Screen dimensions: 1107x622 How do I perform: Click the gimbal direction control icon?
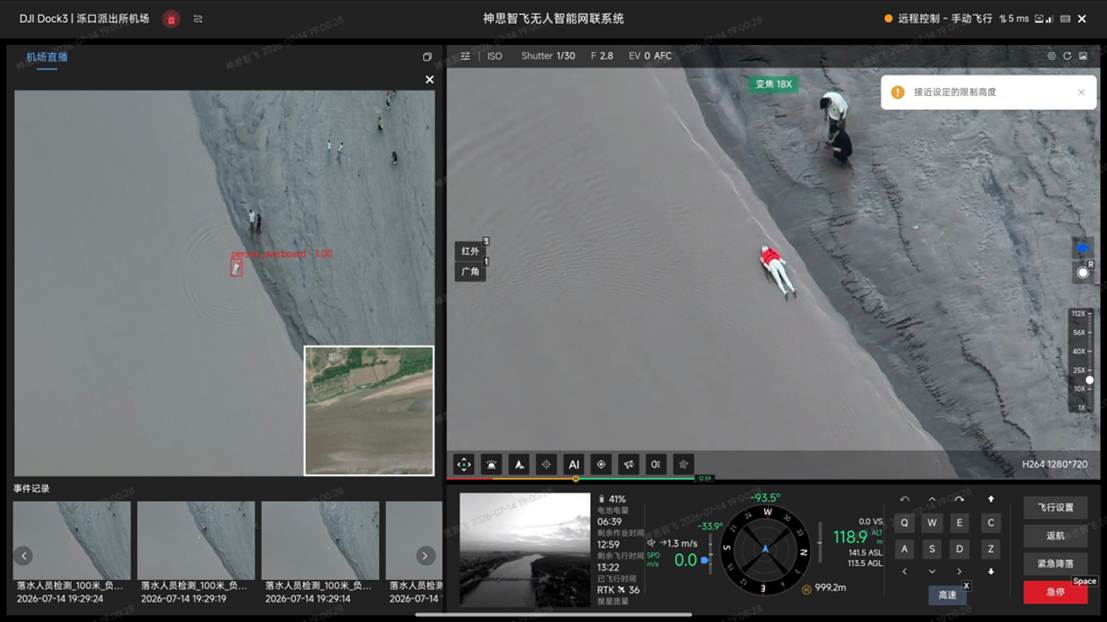[x=464, y=465]
